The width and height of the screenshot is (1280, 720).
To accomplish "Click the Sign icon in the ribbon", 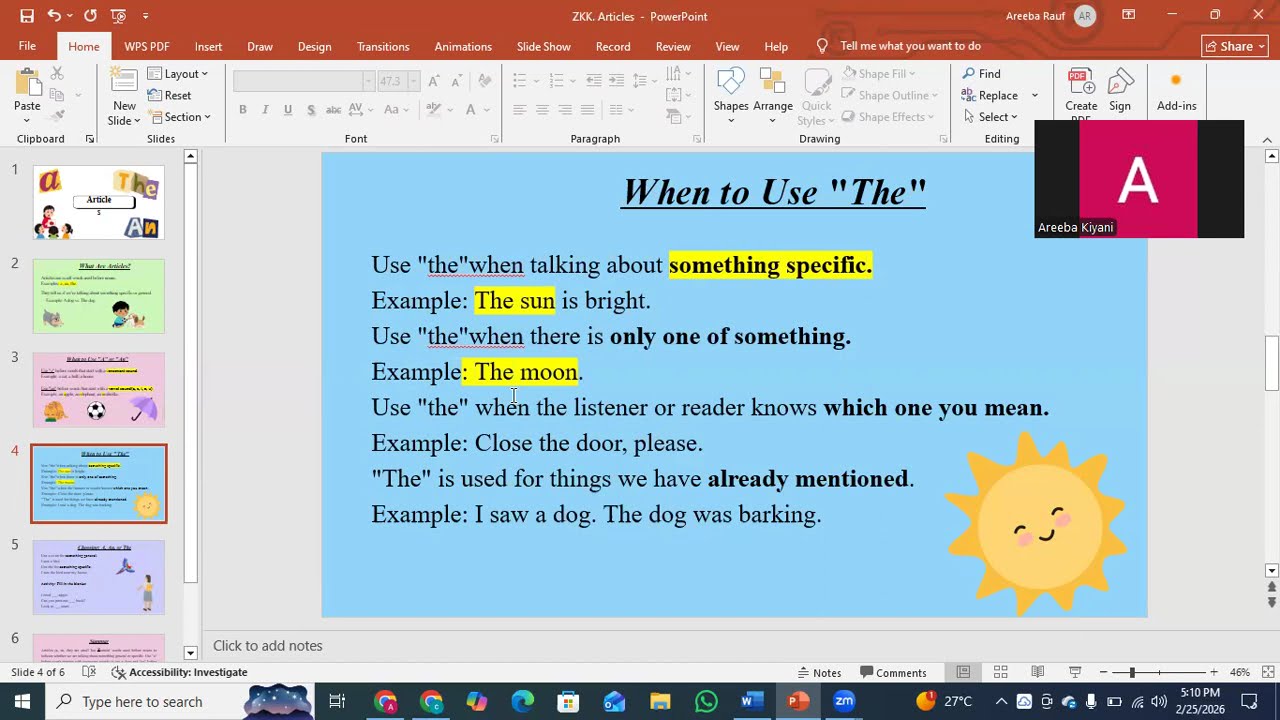I will 1120,92.
